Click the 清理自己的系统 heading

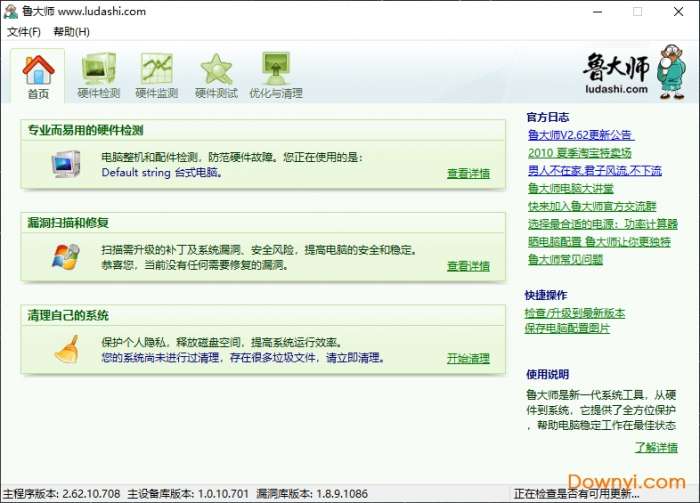click(x=68, y=316)
